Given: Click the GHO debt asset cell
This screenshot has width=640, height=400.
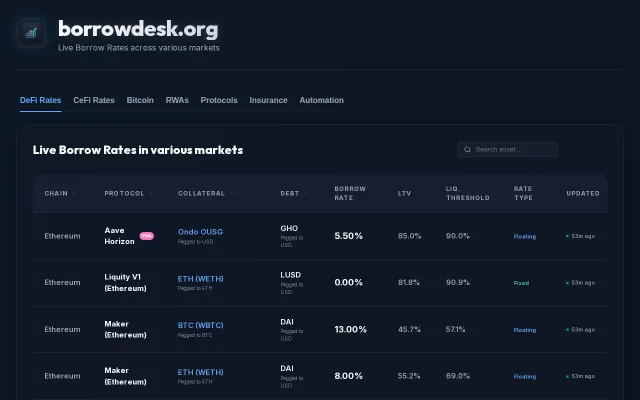Looking at the screenshot, I should point(289,229).
